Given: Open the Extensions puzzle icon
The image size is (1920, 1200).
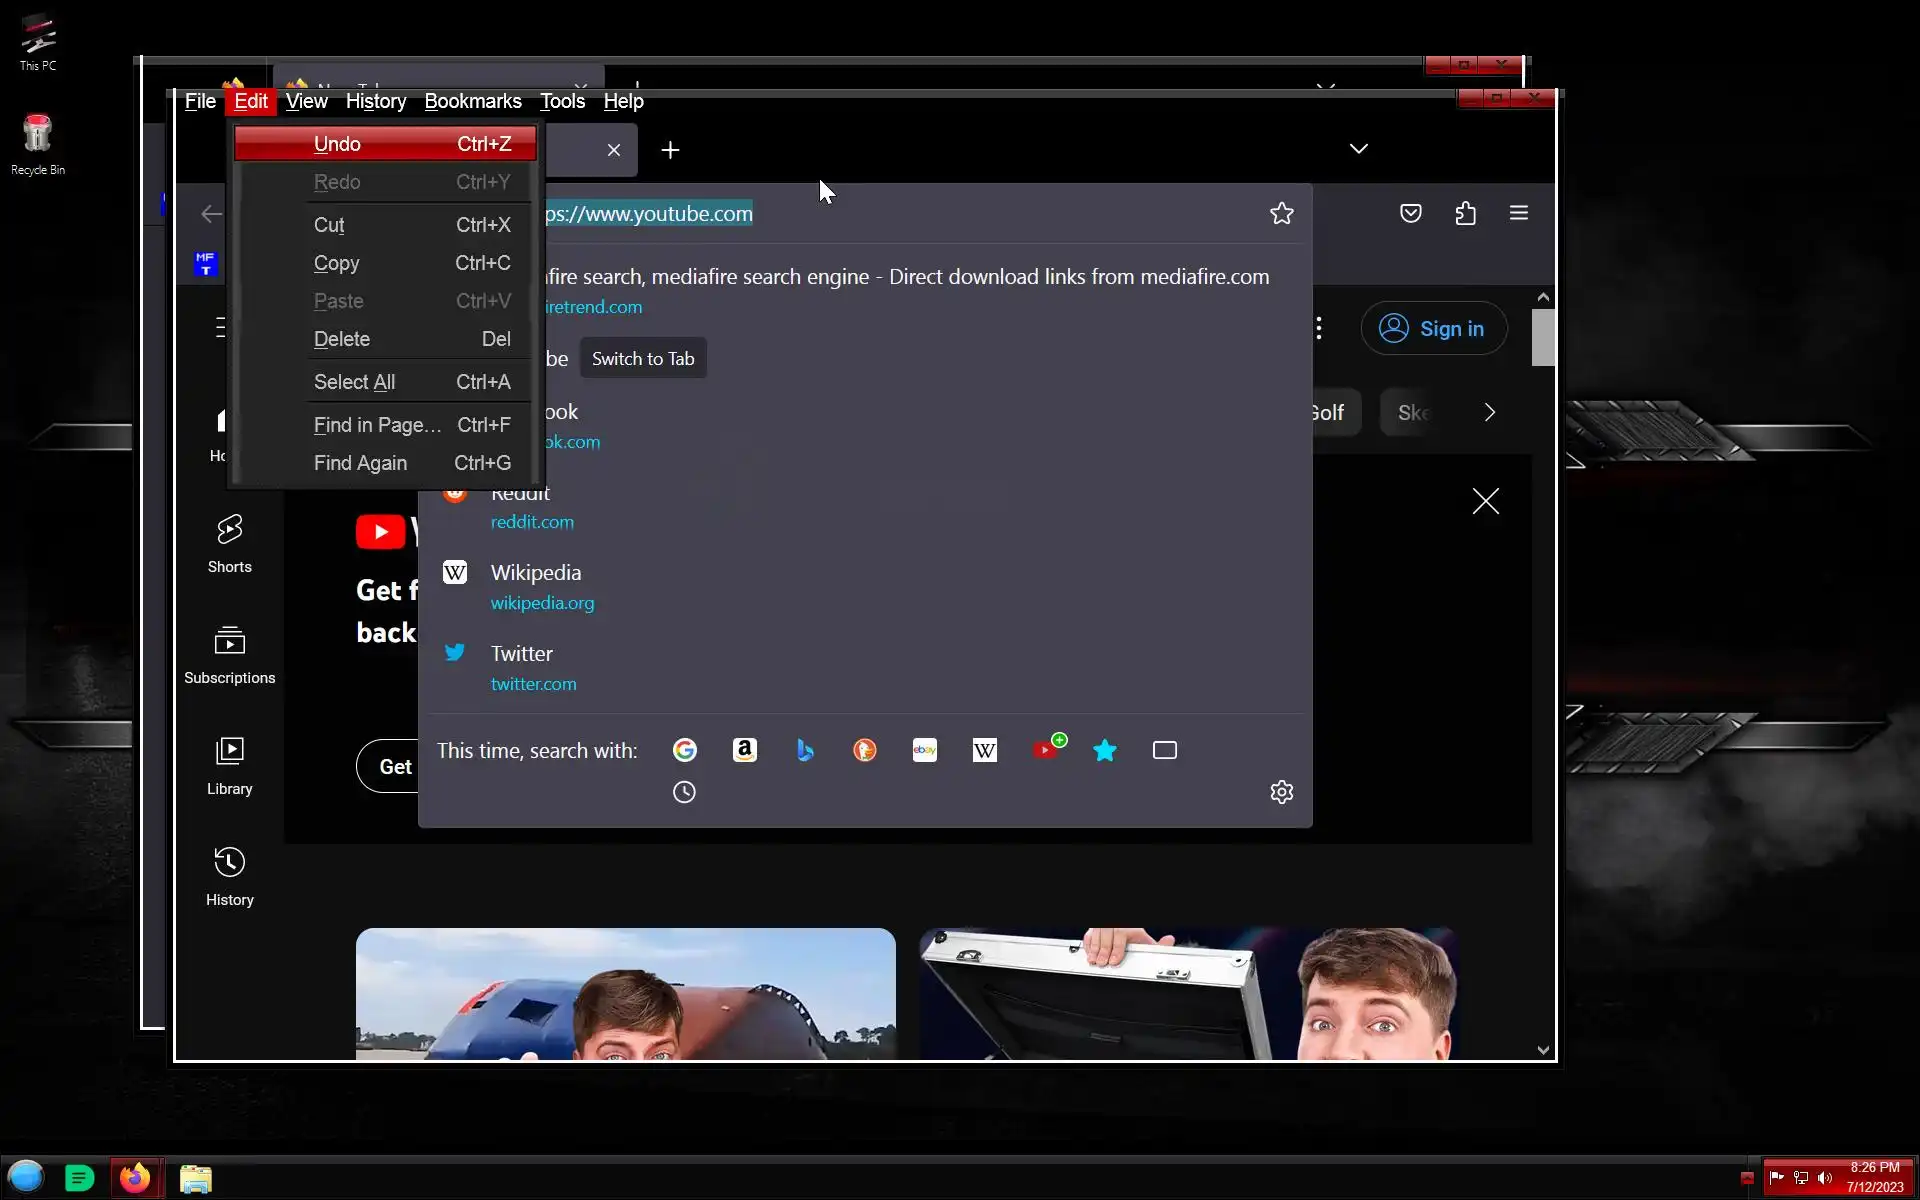Looking at the screenshot, I should (x=1465, y=213).
